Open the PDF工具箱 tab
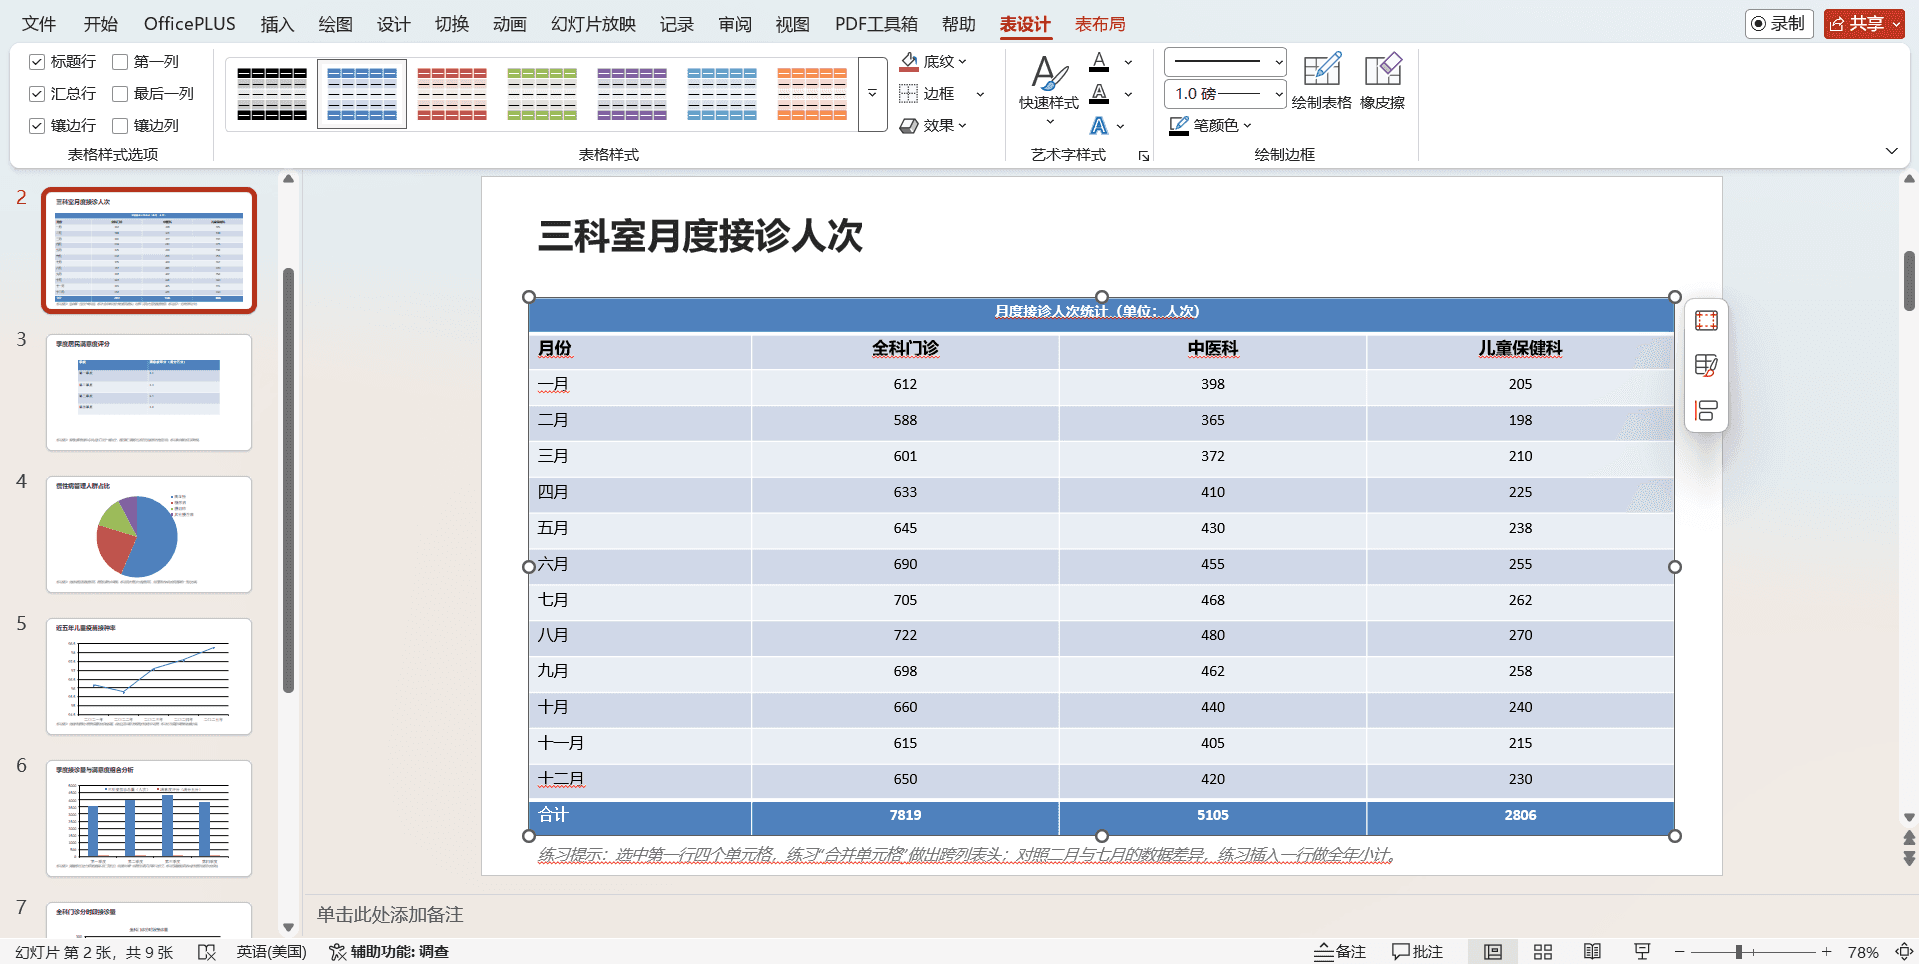Viewport: 1919px width, 964px height. pyautogui.click(x=876, y=24)
